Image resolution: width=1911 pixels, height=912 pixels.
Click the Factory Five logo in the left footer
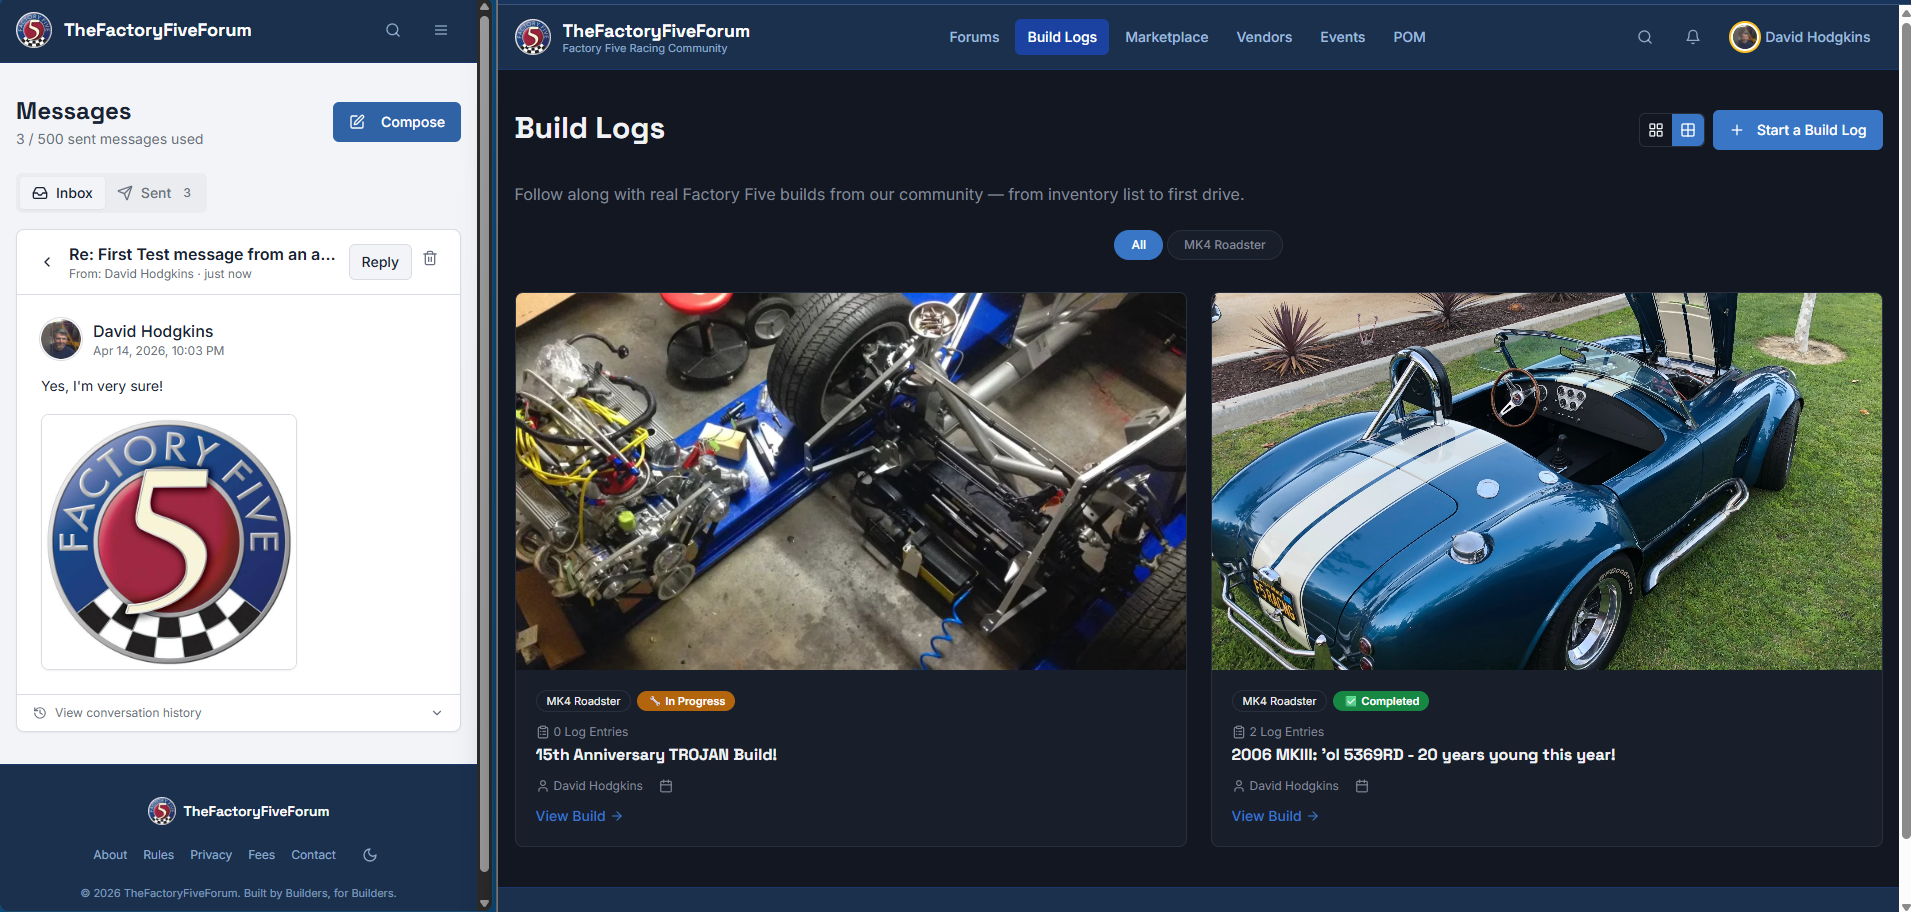pos(162,811)
